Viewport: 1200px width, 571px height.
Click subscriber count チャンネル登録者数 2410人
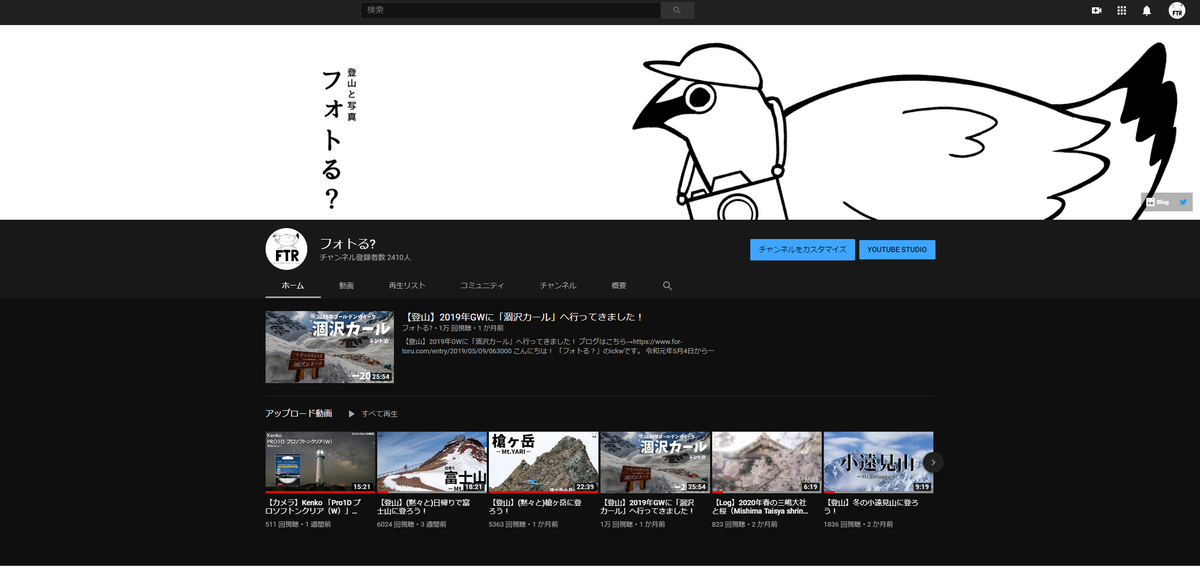[x=365, y=257]
